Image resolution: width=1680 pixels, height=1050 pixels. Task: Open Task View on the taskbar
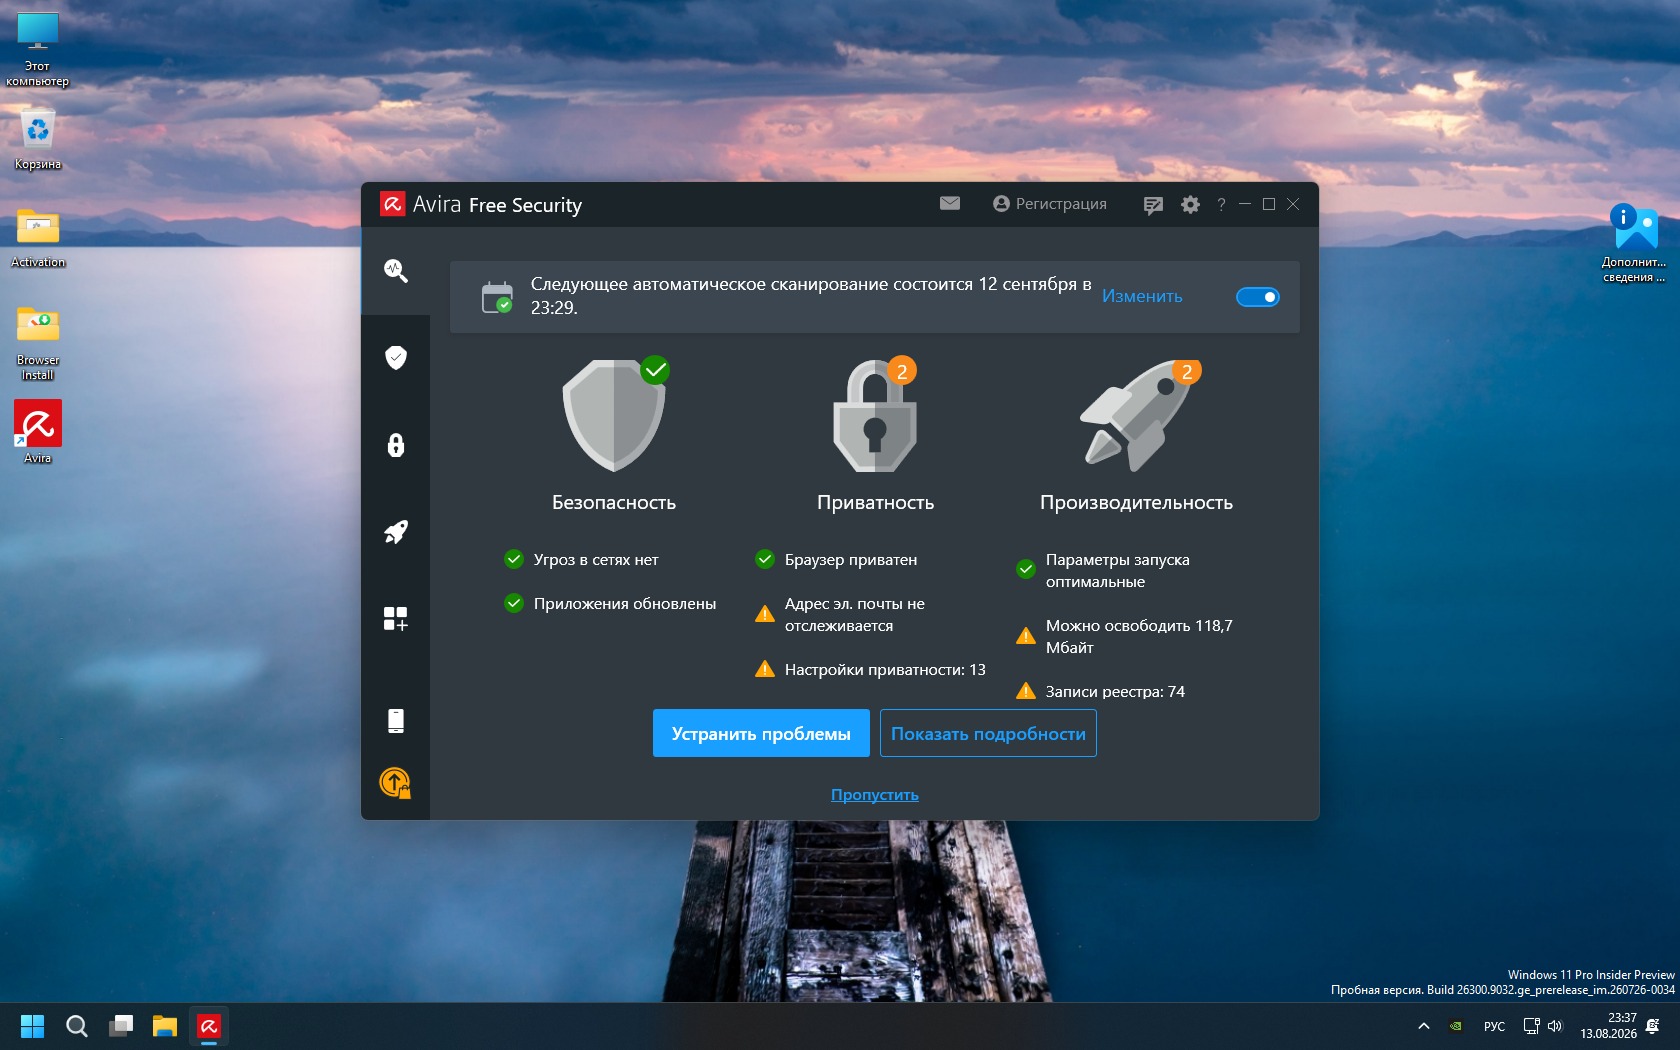click(x=121, y=1026)
